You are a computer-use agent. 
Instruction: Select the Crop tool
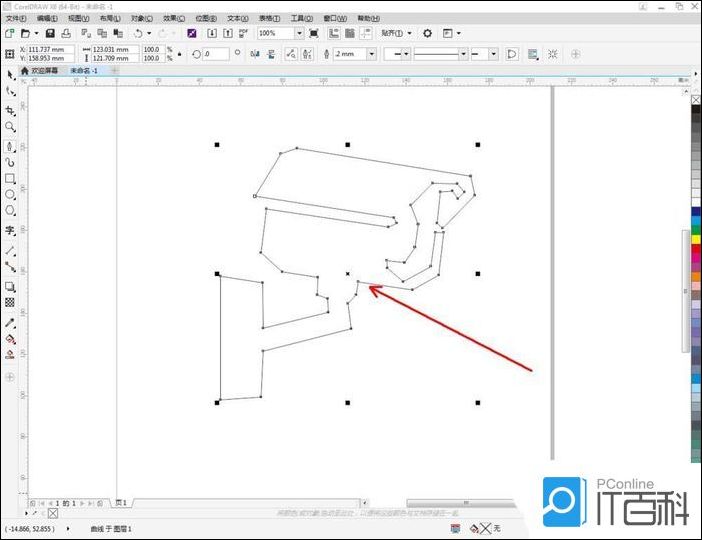pos(9,110)
